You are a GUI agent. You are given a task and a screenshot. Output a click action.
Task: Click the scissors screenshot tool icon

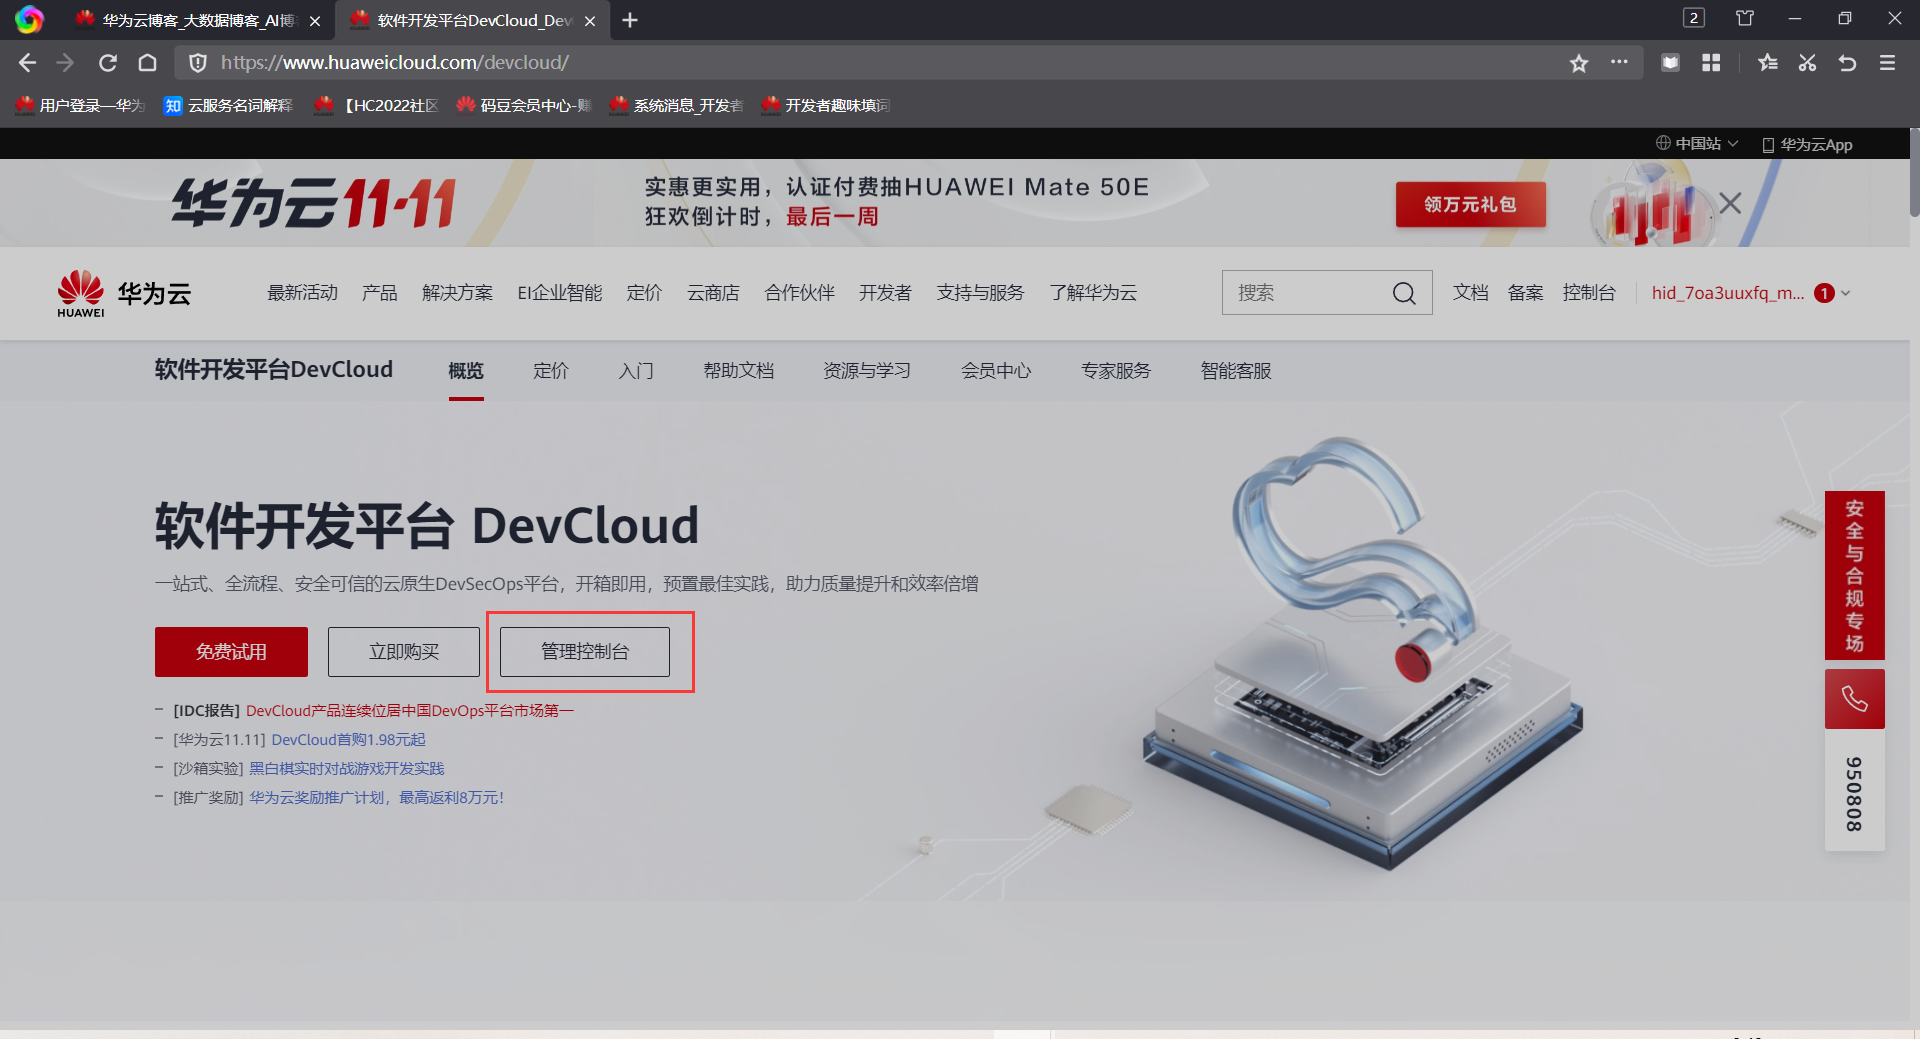1807,63
